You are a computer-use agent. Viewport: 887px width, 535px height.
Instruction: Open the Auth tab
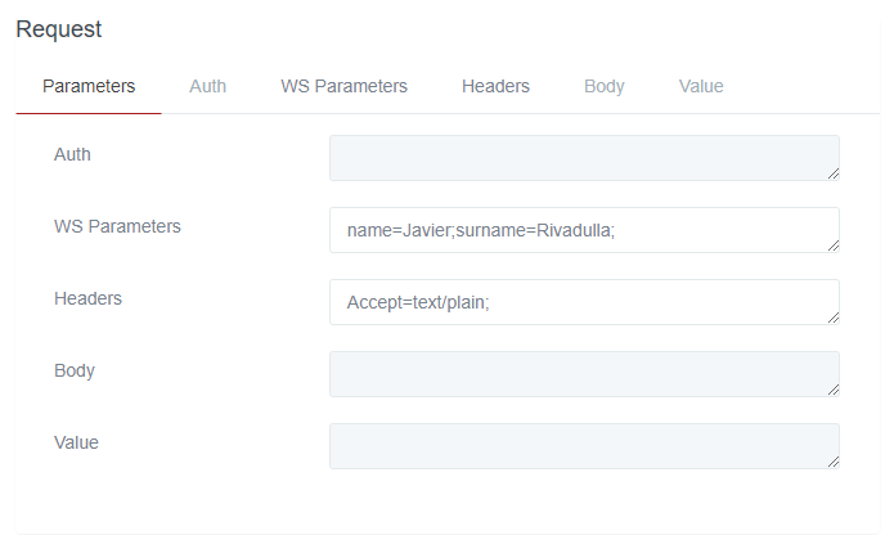point(207,86)
